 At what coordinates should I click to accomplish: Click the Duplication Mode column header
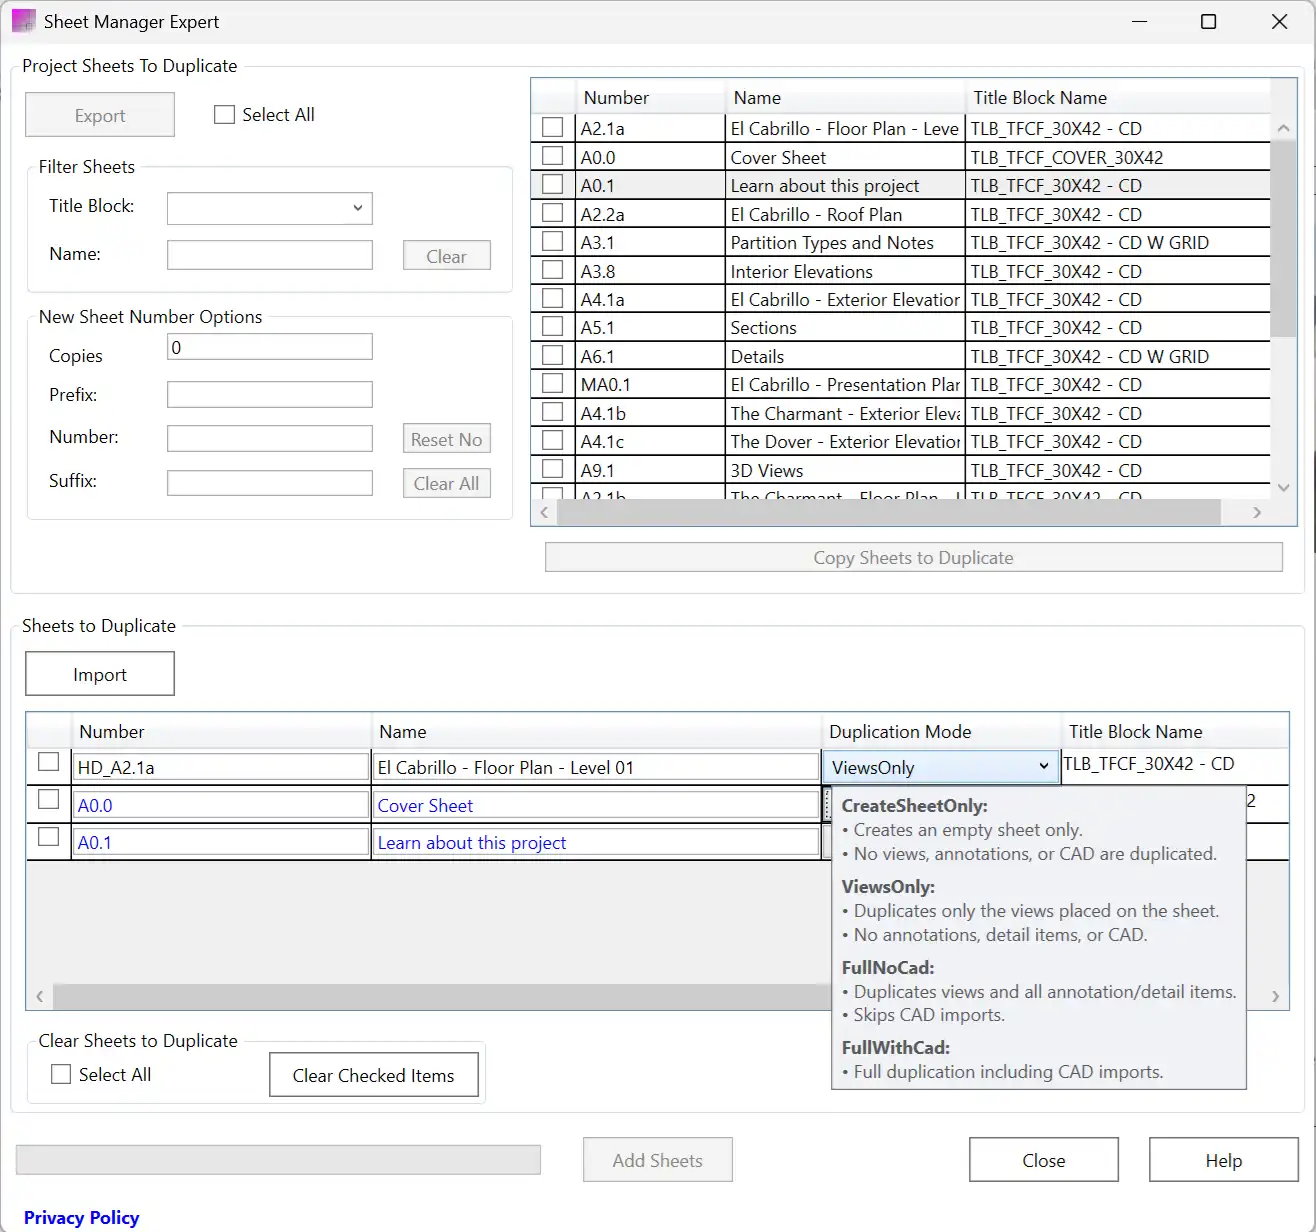(x=900, y=732)
